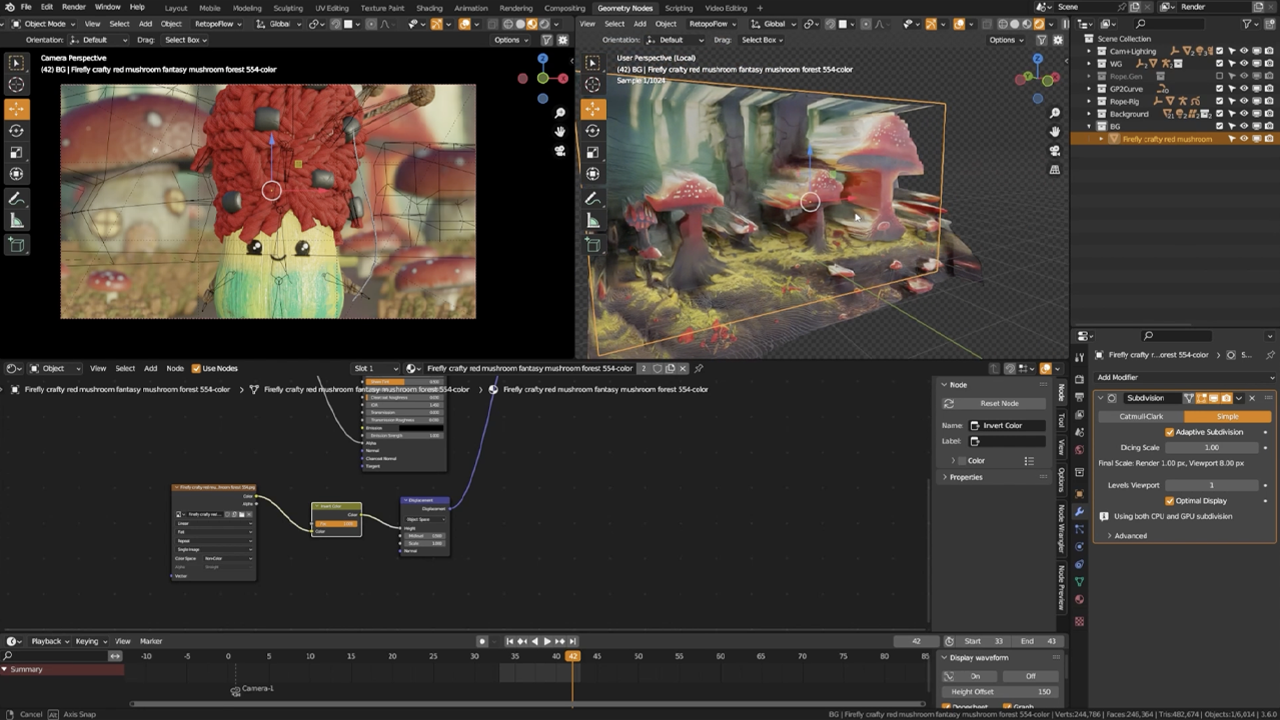Select the Cursor tool in left viewport

tap(16, 85)
